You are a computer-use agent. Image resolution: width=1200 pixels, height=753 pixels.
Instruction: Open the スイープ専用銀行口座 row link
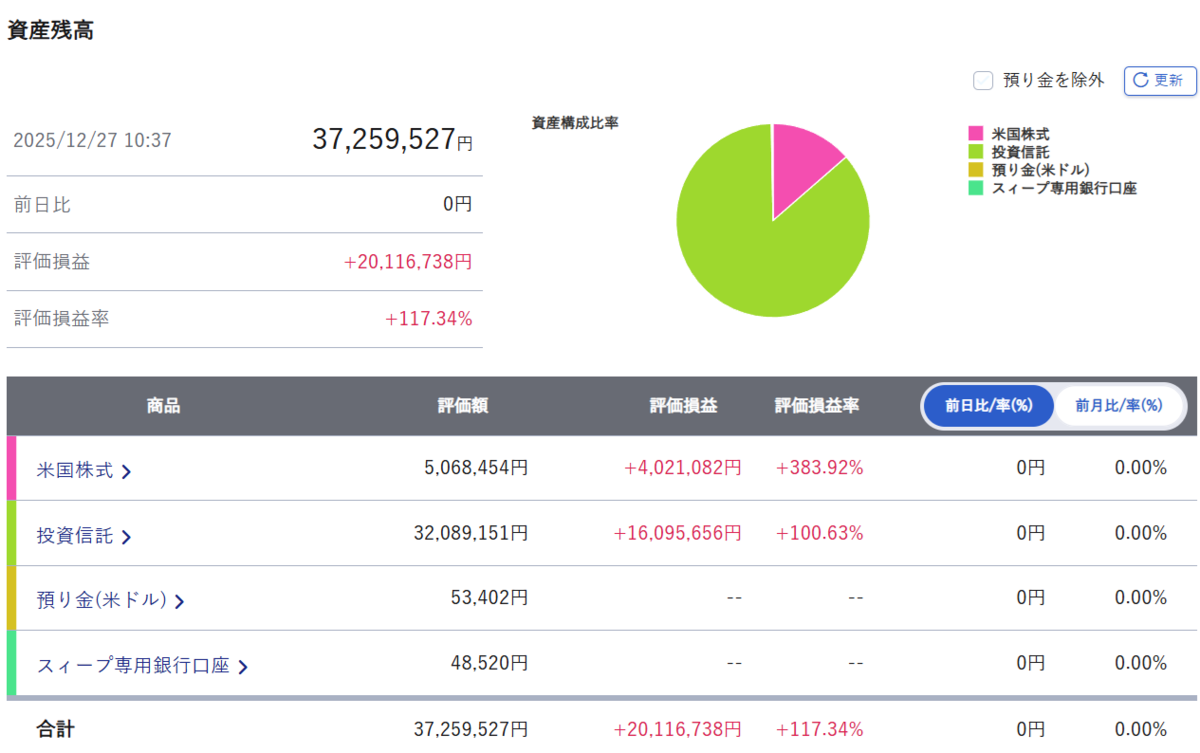click(x=134, y=665)
